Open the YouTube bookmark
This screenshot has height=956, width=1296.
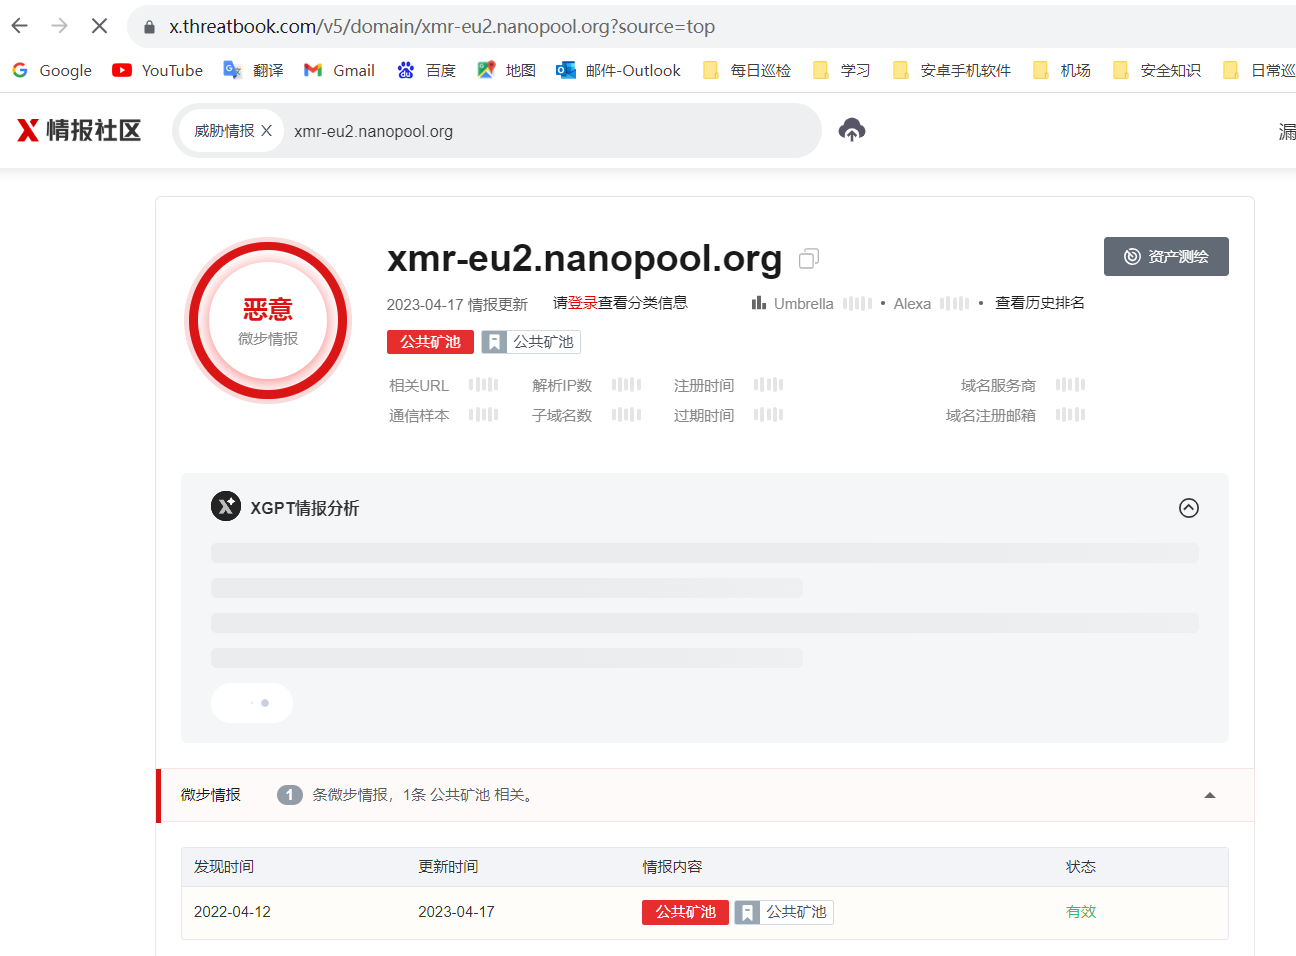tap(158, 70)
